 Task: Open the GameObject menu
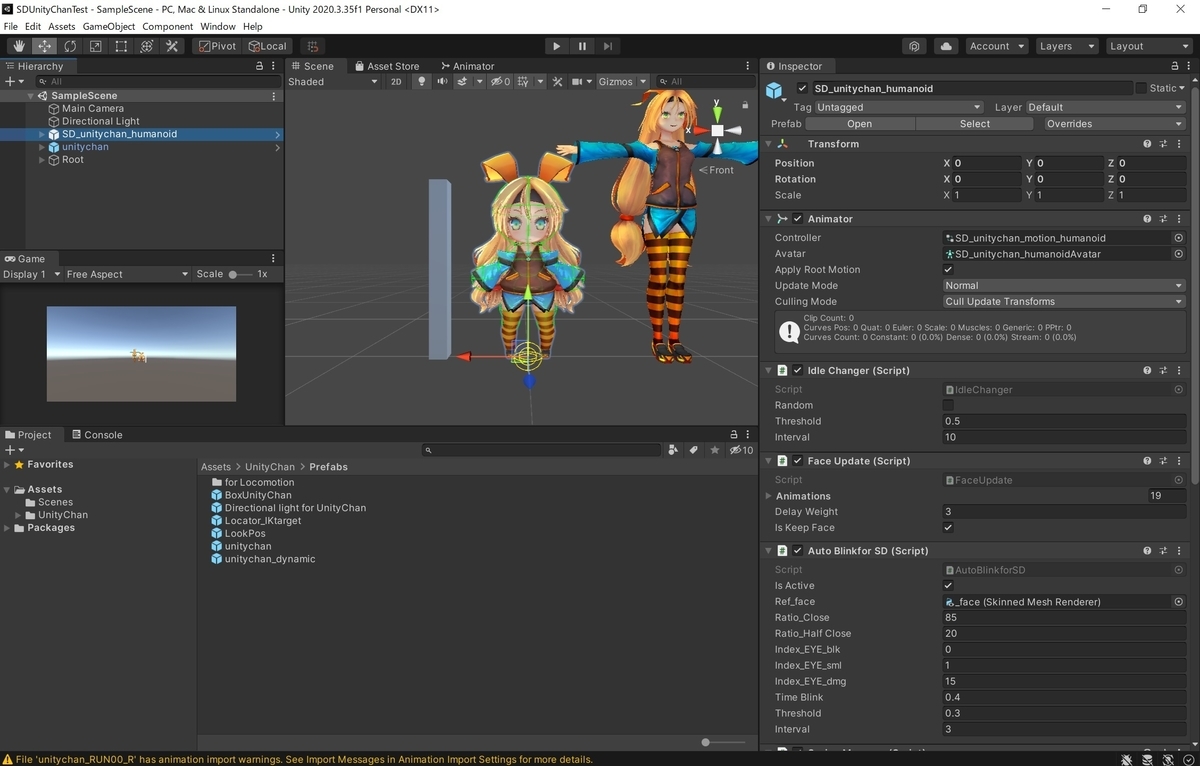109,26
